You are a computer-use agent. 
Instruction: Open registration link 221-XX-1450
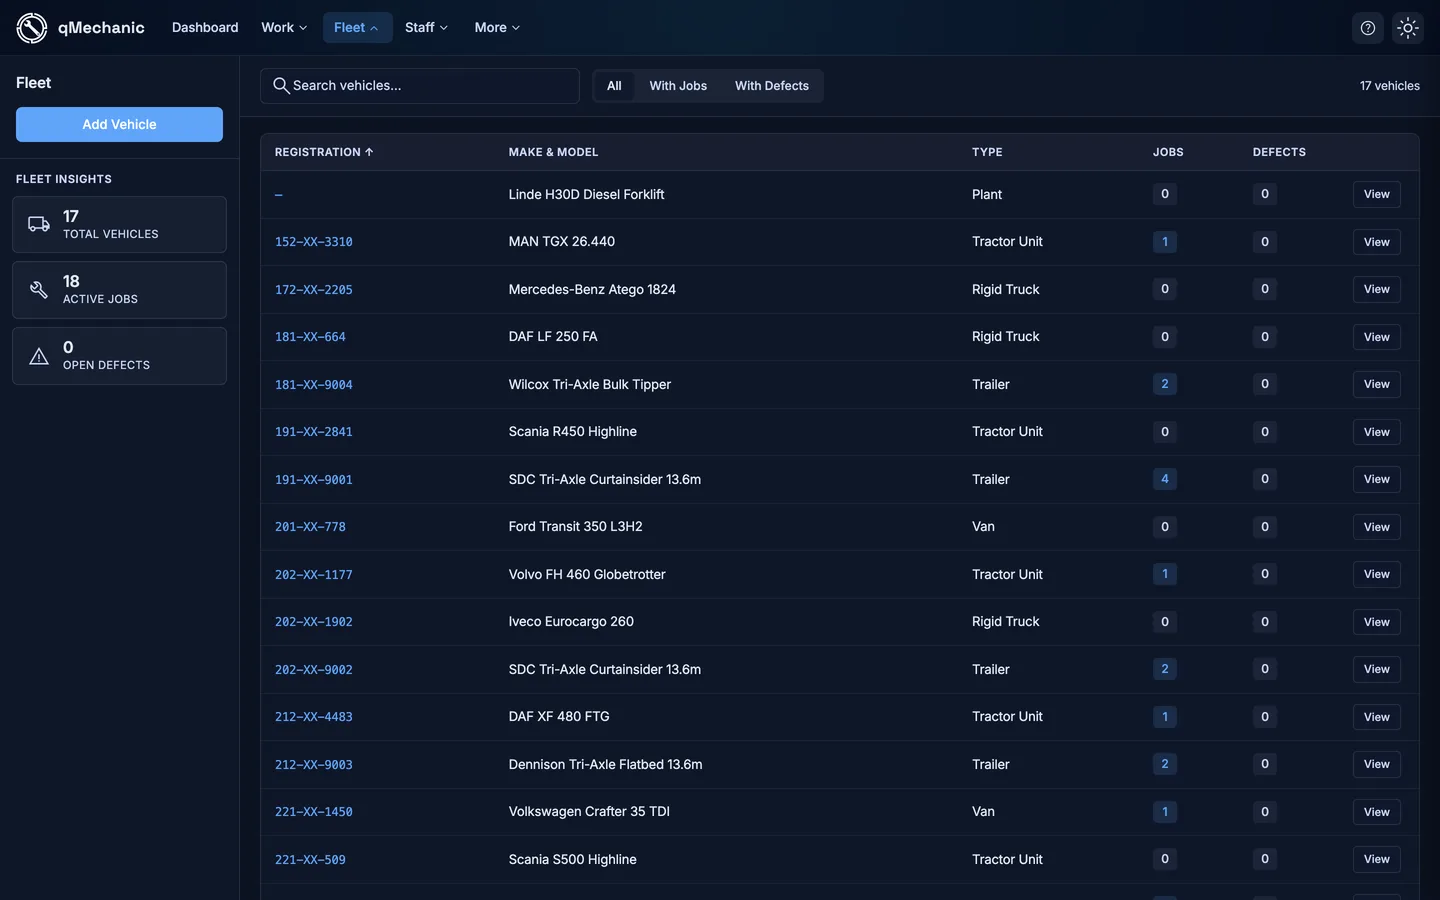coord(314,812)
